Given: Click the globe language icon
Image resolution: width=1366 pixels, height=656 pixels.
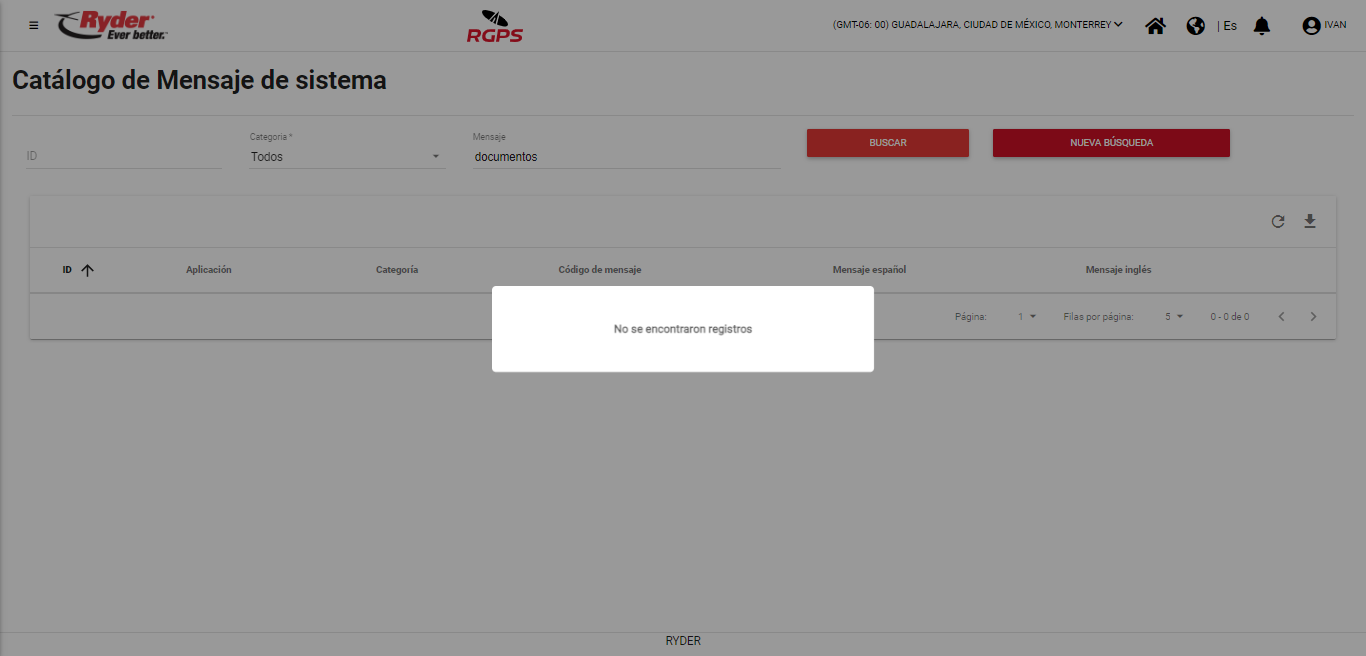Looking at the screenshot, I should coord(1195,26).
